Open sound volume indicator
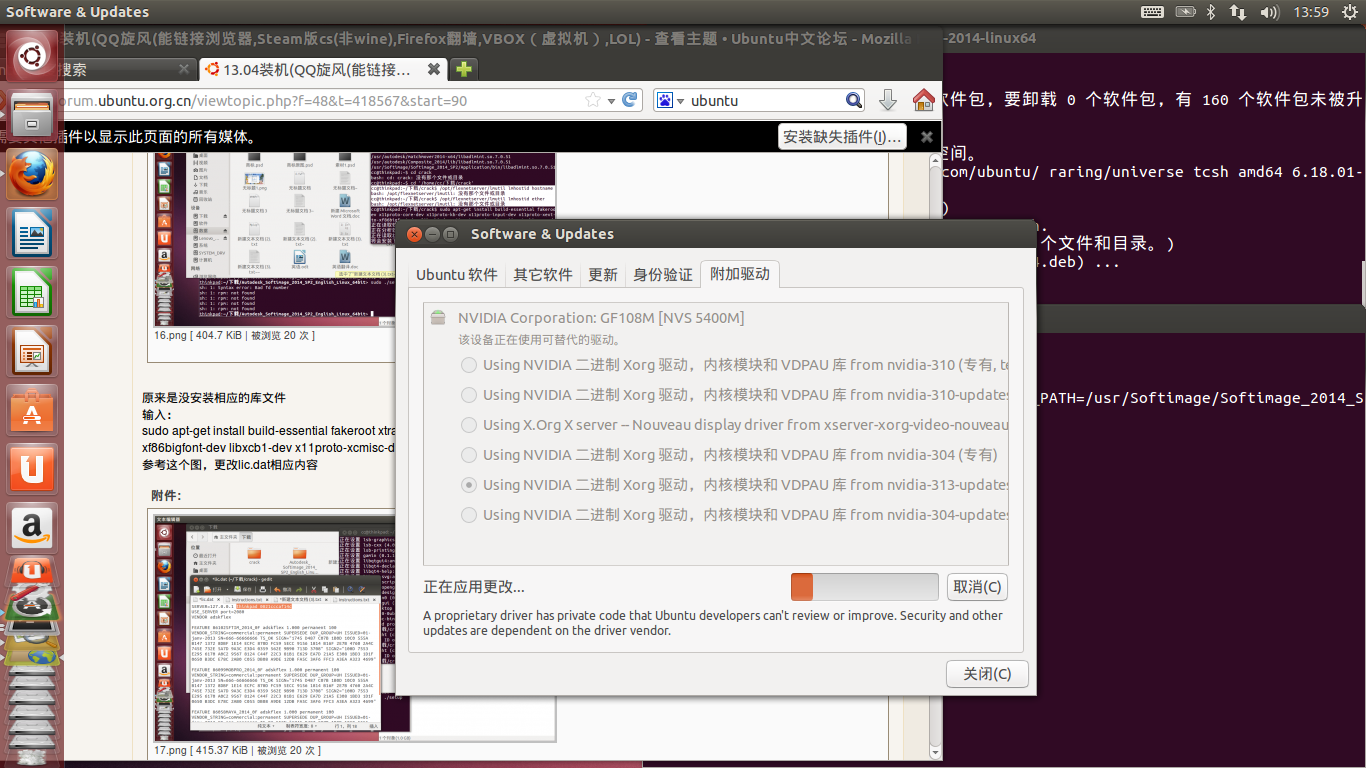This screenshot has width=1366, height=768. click(x=1270, y=12)
